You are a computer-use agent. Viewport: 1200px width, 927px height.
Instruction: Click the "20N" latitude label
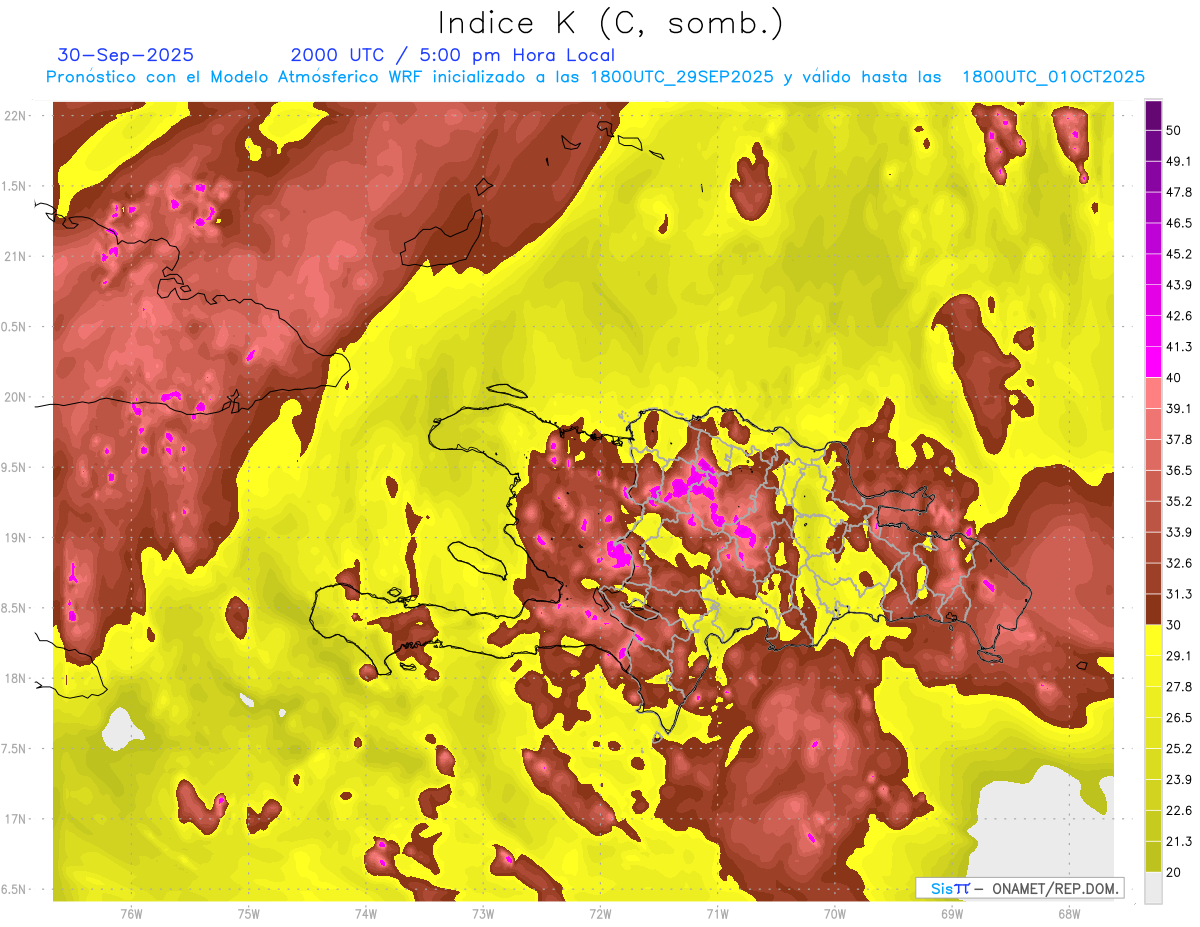pos(17,397)
